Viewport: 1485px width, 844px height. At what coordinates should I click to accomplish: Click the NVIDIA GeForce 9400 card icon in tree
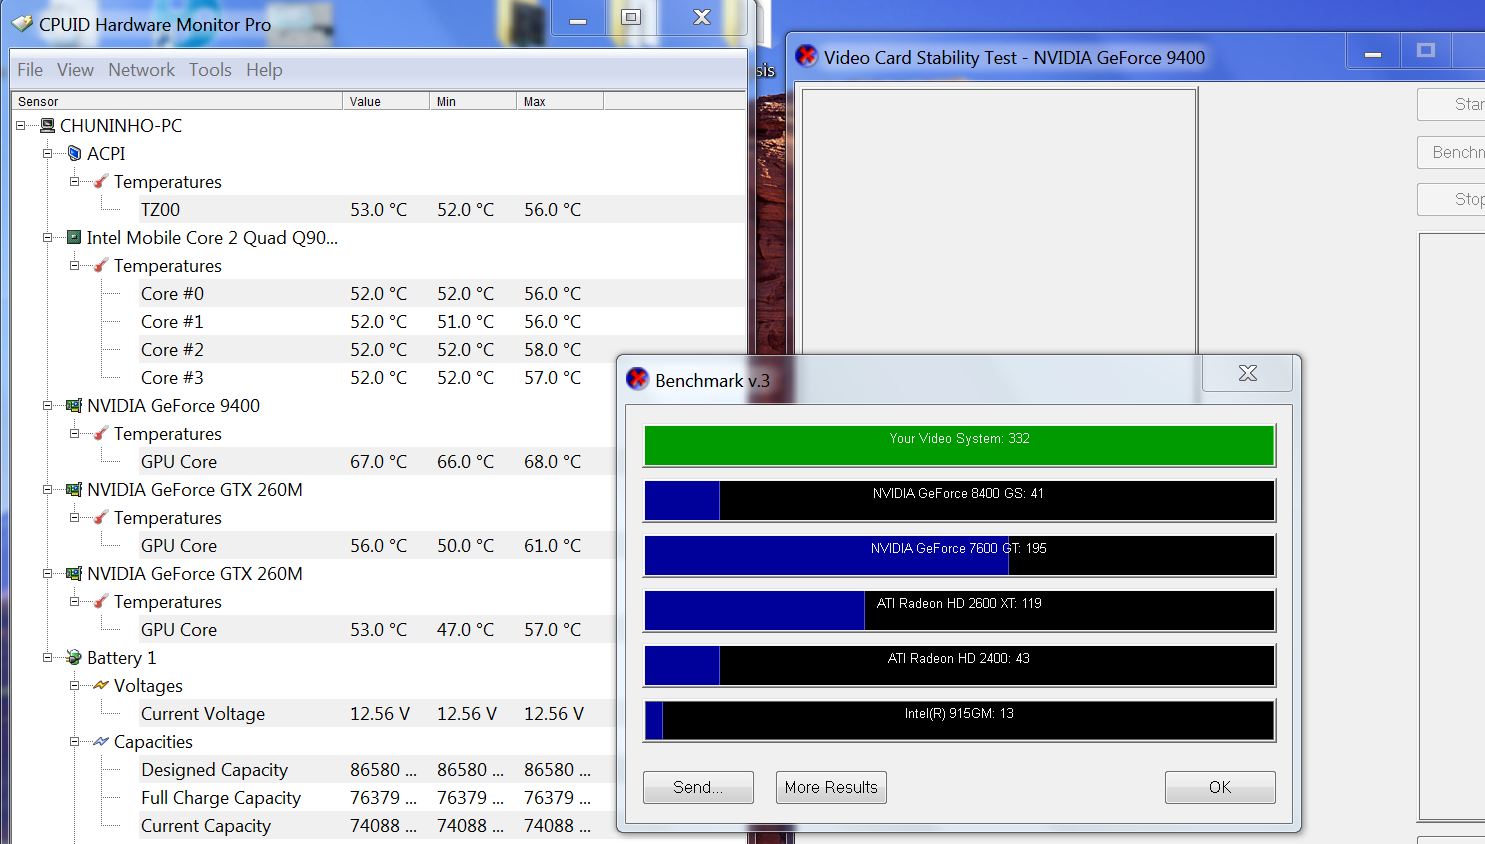pyautogui.click(x=74, y=406)
